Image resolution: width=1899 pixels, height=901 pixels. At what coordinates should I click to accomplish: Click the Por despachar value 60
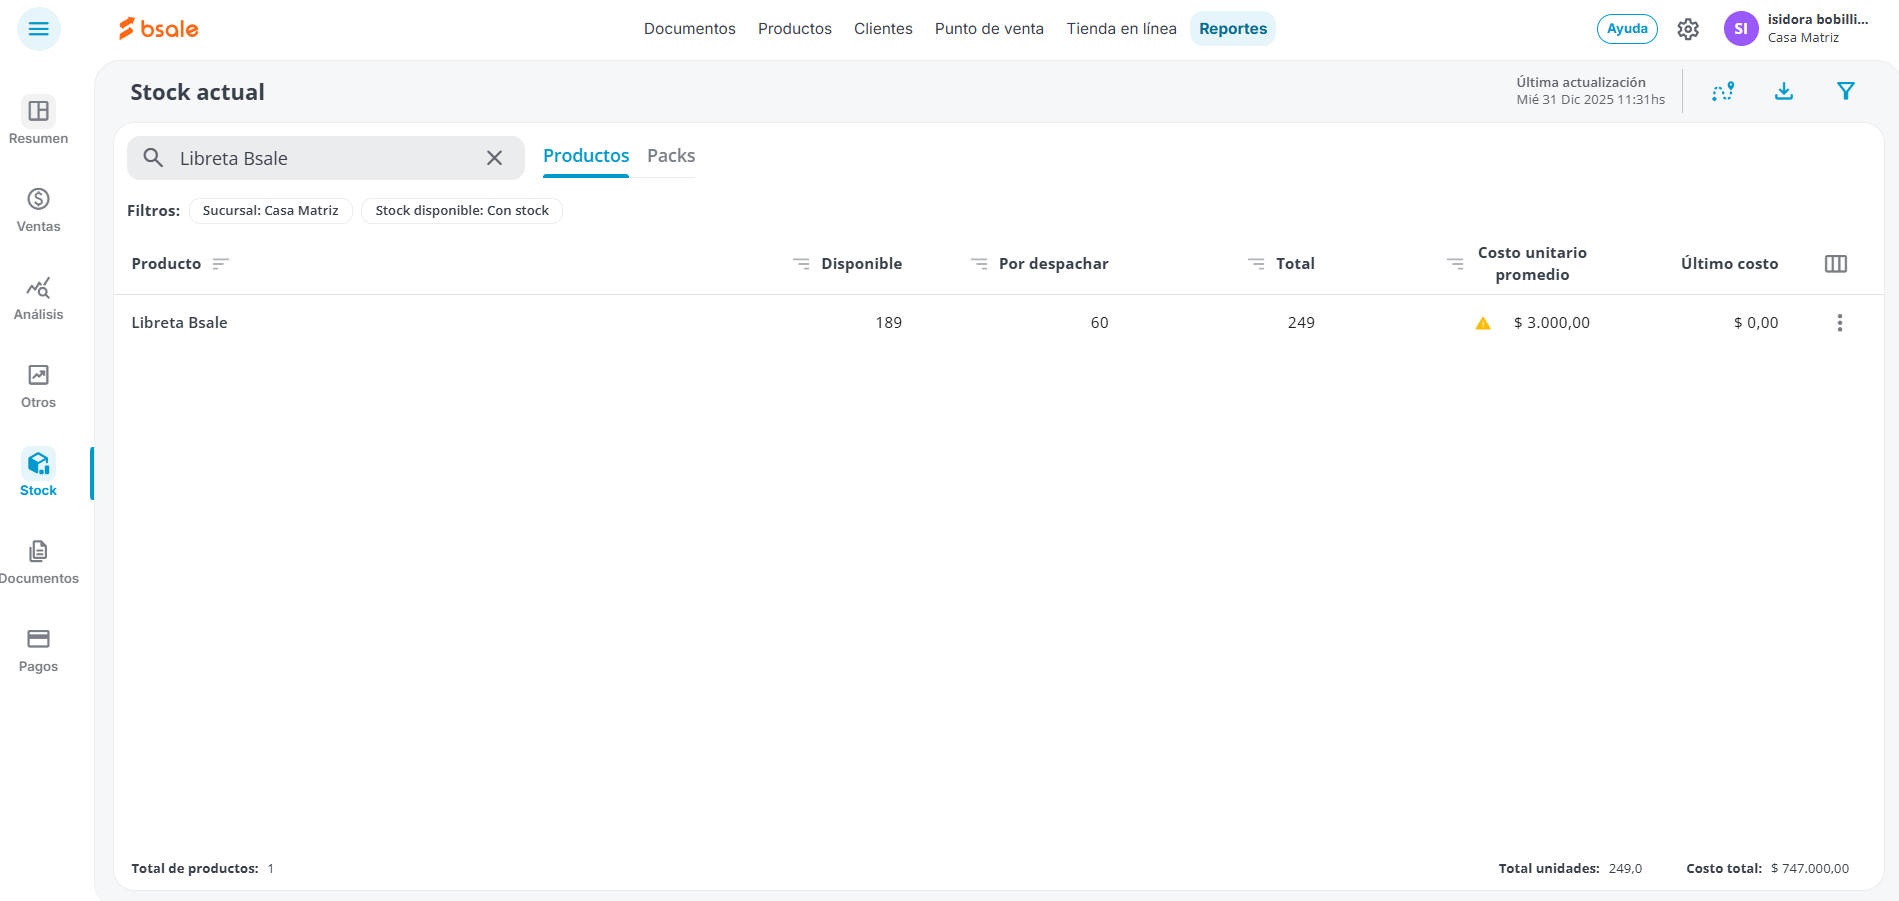point(1099,323)
